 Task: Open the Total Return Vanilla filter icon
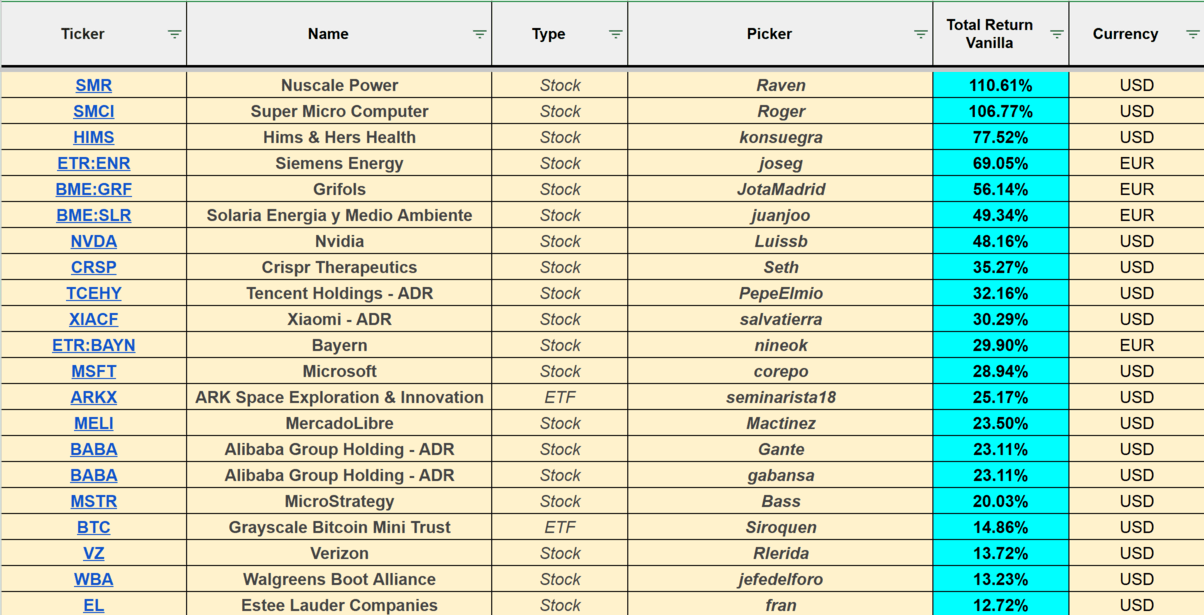tap(1056, 34)
